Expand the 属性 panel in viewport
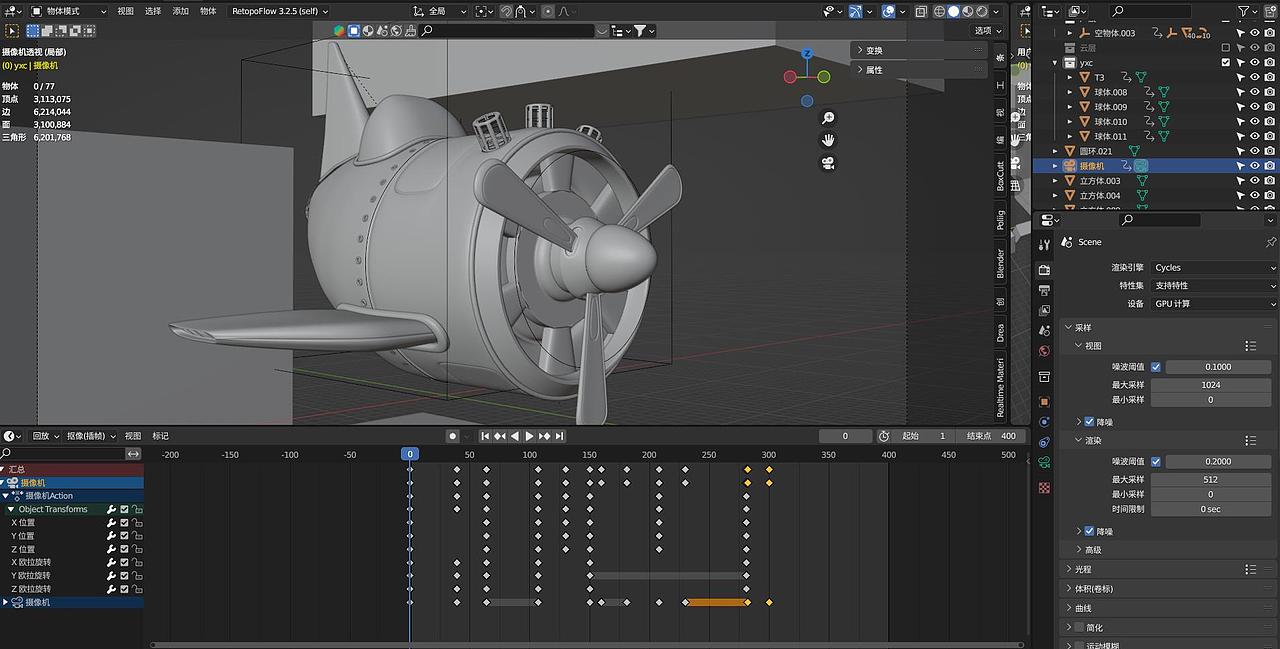Viewport: 1280px width, 649px height. [x=919, y=70]
